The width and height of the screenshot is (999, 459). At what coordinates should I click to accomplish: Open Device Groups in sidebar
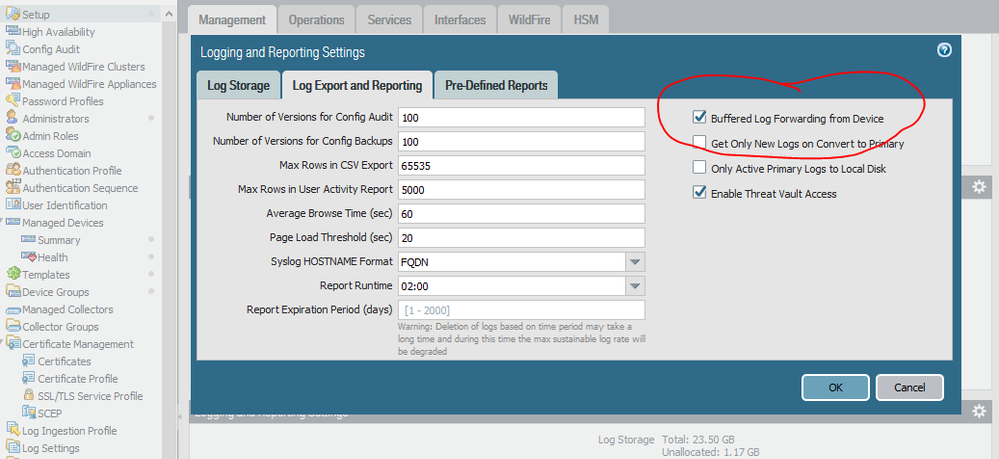pyautogui.click(x=55, y=292)
